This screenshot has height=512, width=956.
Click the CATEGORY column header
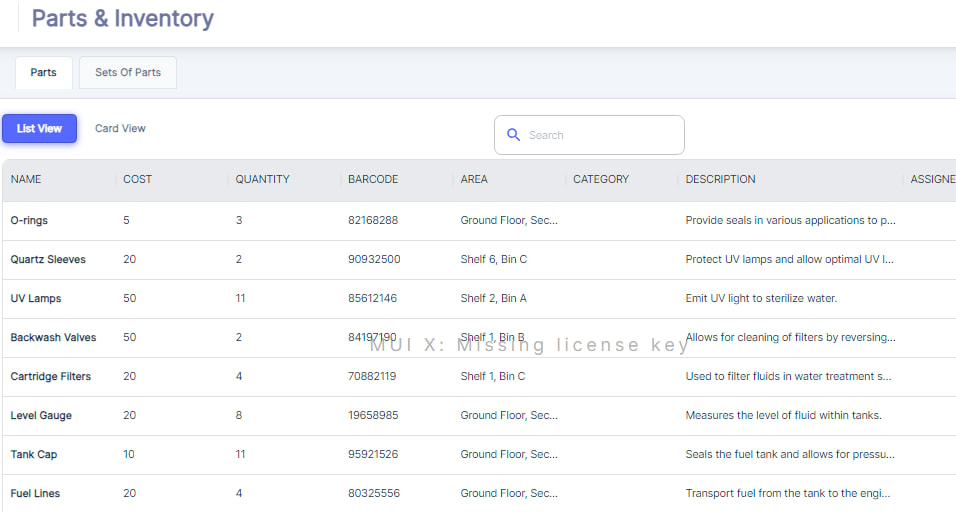(601, 180)
